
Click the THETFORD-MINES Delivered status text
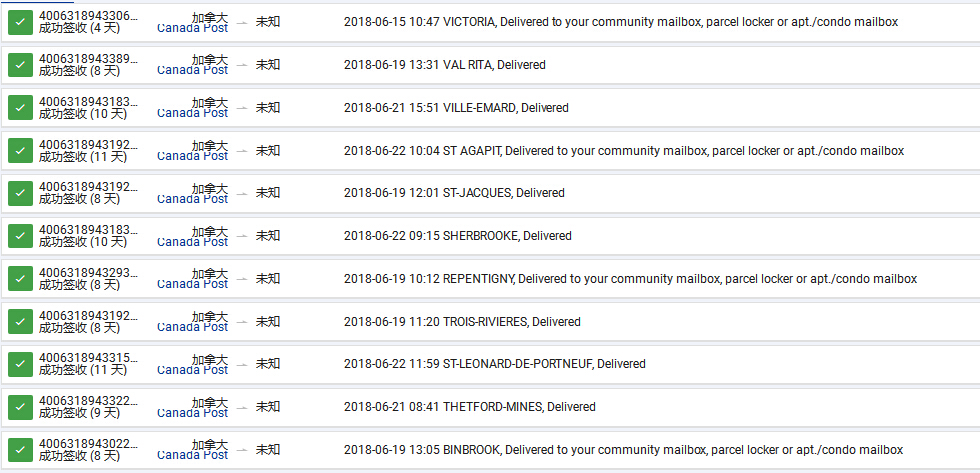[469, 407]
